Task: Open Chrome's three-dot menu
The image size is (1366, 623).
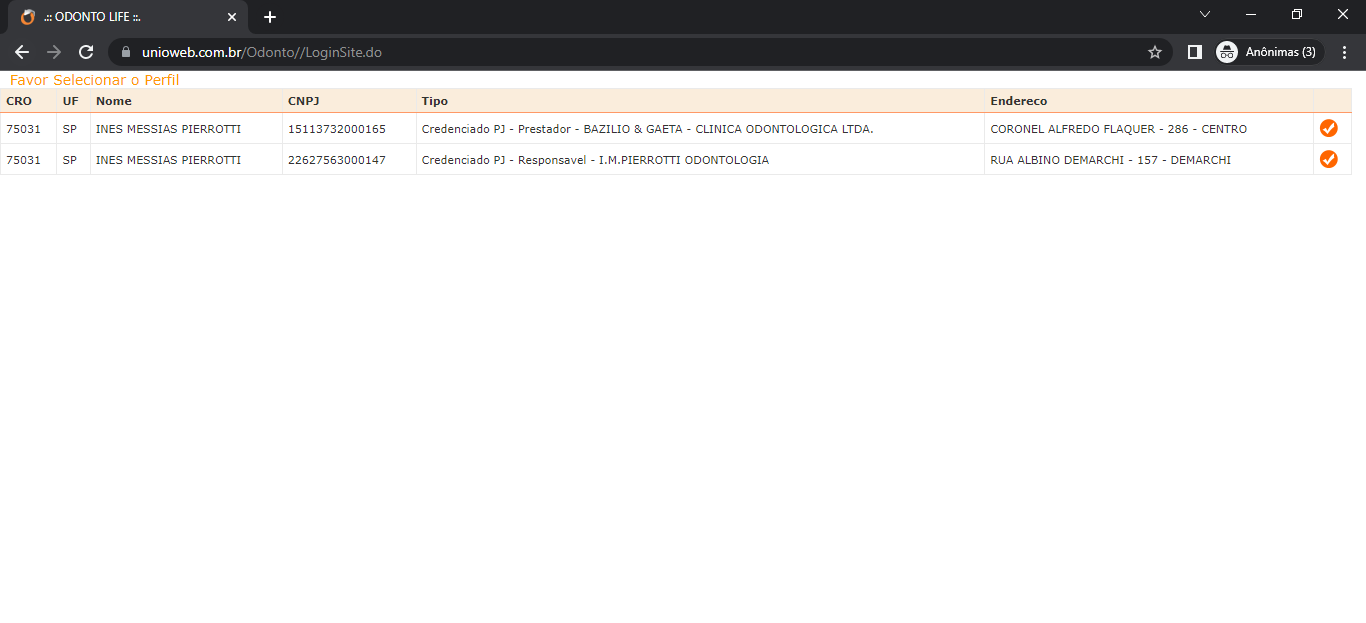Action: coord(1344,52)
